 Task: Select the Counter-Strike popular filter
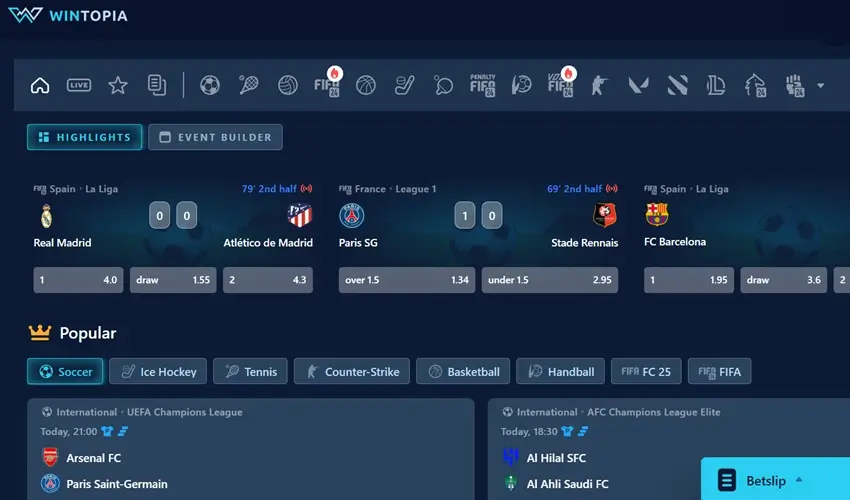click(x=352, y=371)
